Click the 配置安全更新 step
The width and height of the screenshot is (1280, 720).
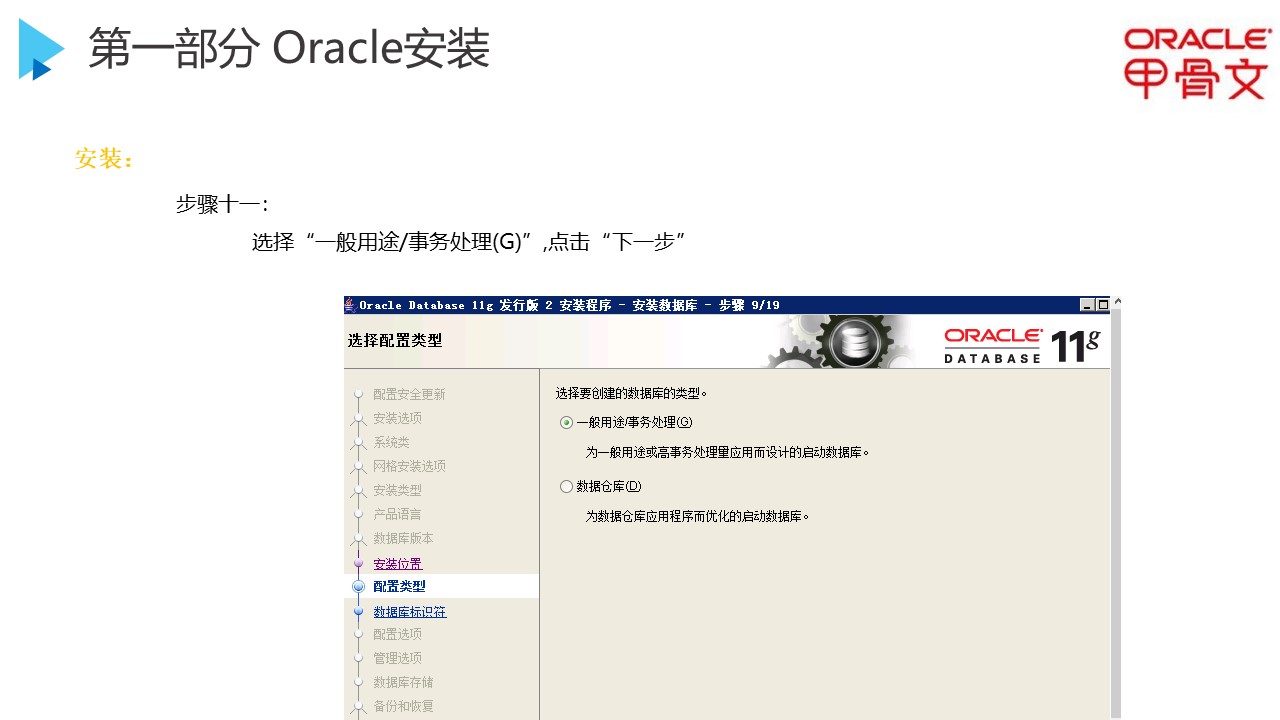point(409,395)
